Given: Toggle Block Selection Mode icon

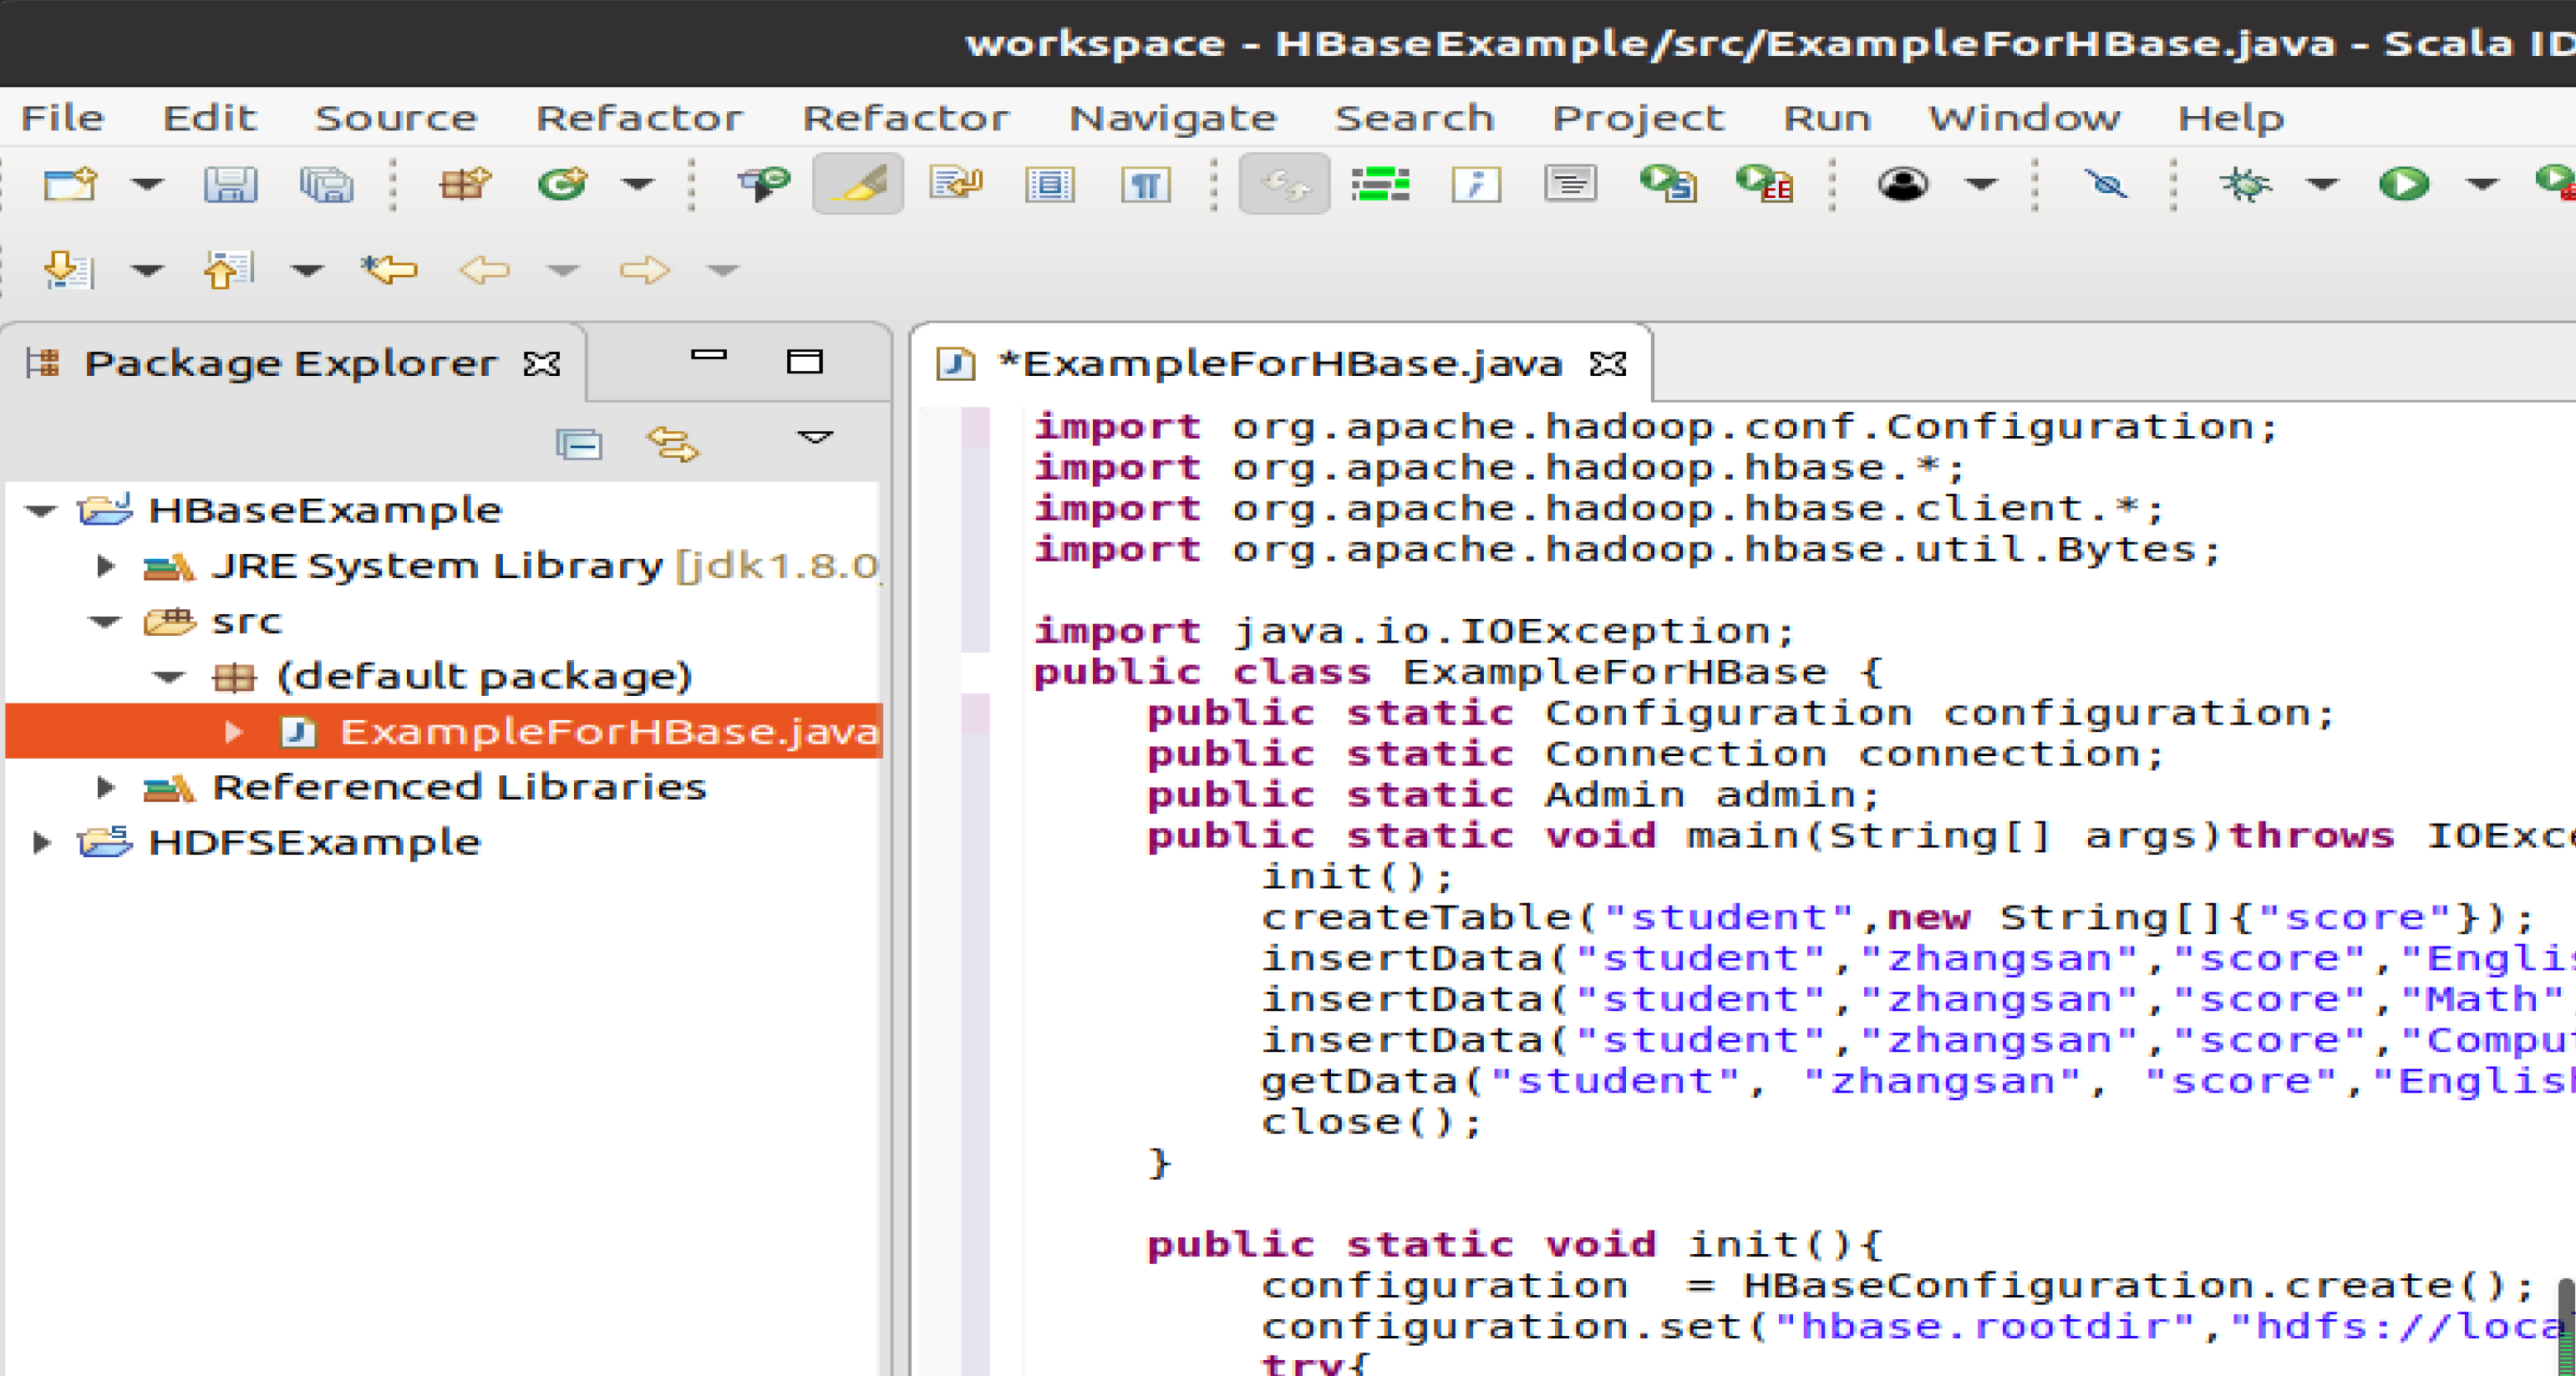Looking at the screenshot, I should click(x=1050, y=185).
